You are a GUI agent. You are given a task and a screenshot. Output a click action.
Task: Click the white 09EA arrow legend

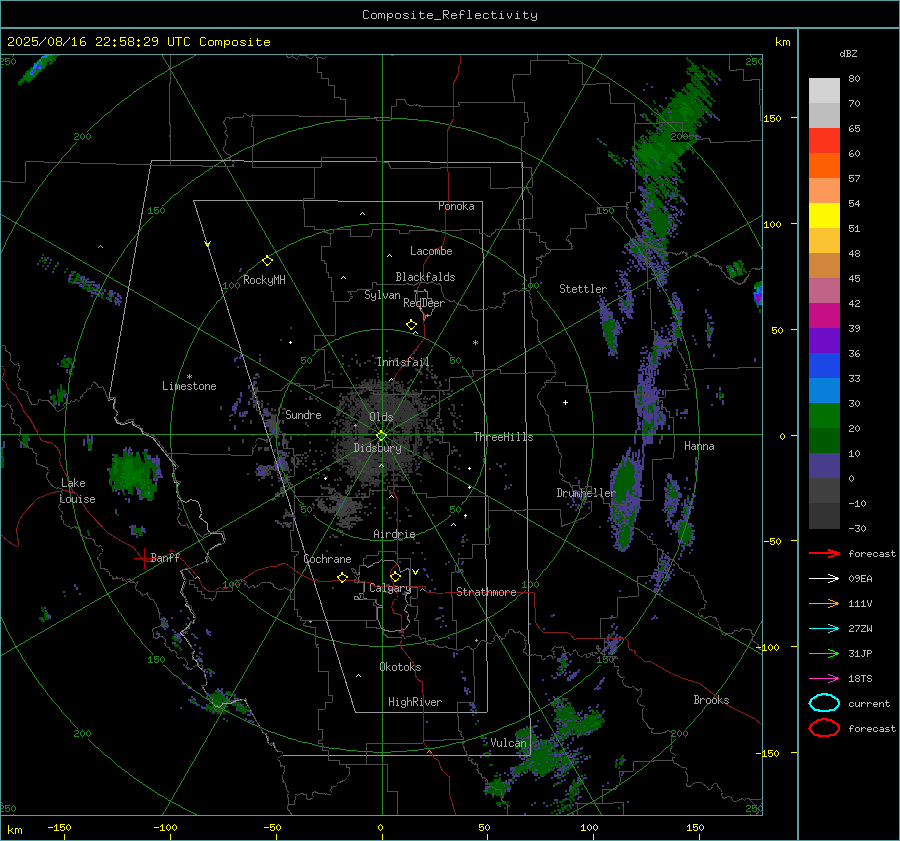point(824,578)
